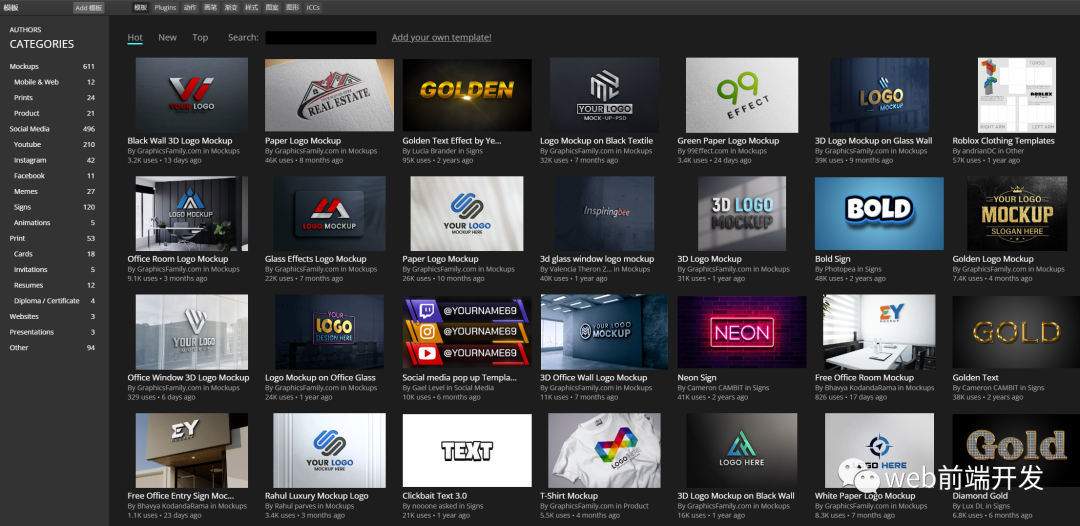1080x526 pixels.
Task: Open the Add your own template link
Action: [x=442, y=38]
